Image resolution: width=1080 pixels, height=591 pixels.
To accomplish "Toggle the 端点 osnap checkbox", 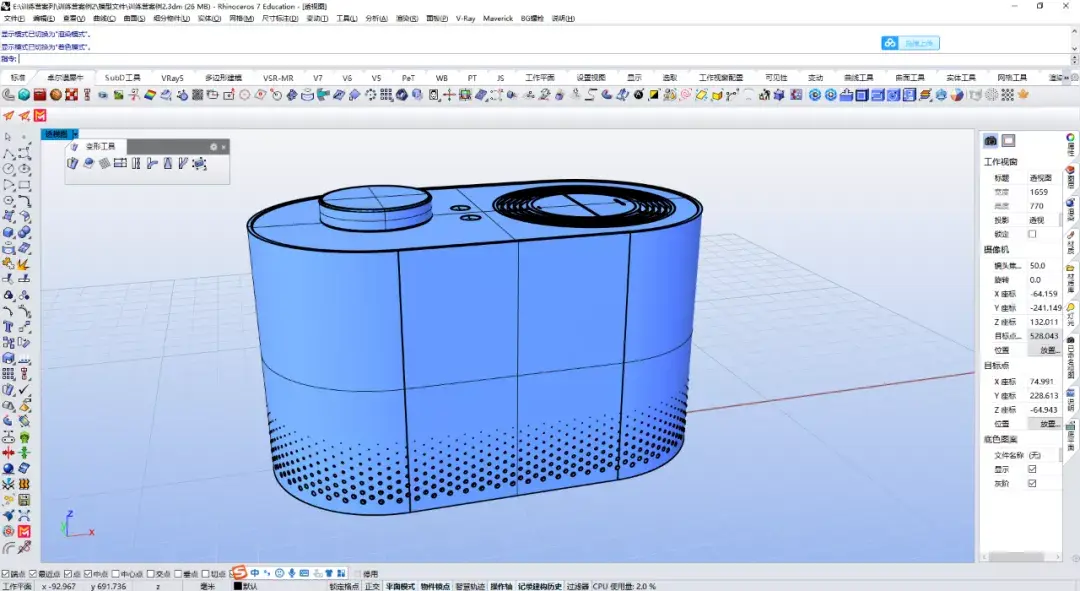I will pos(6,574).
